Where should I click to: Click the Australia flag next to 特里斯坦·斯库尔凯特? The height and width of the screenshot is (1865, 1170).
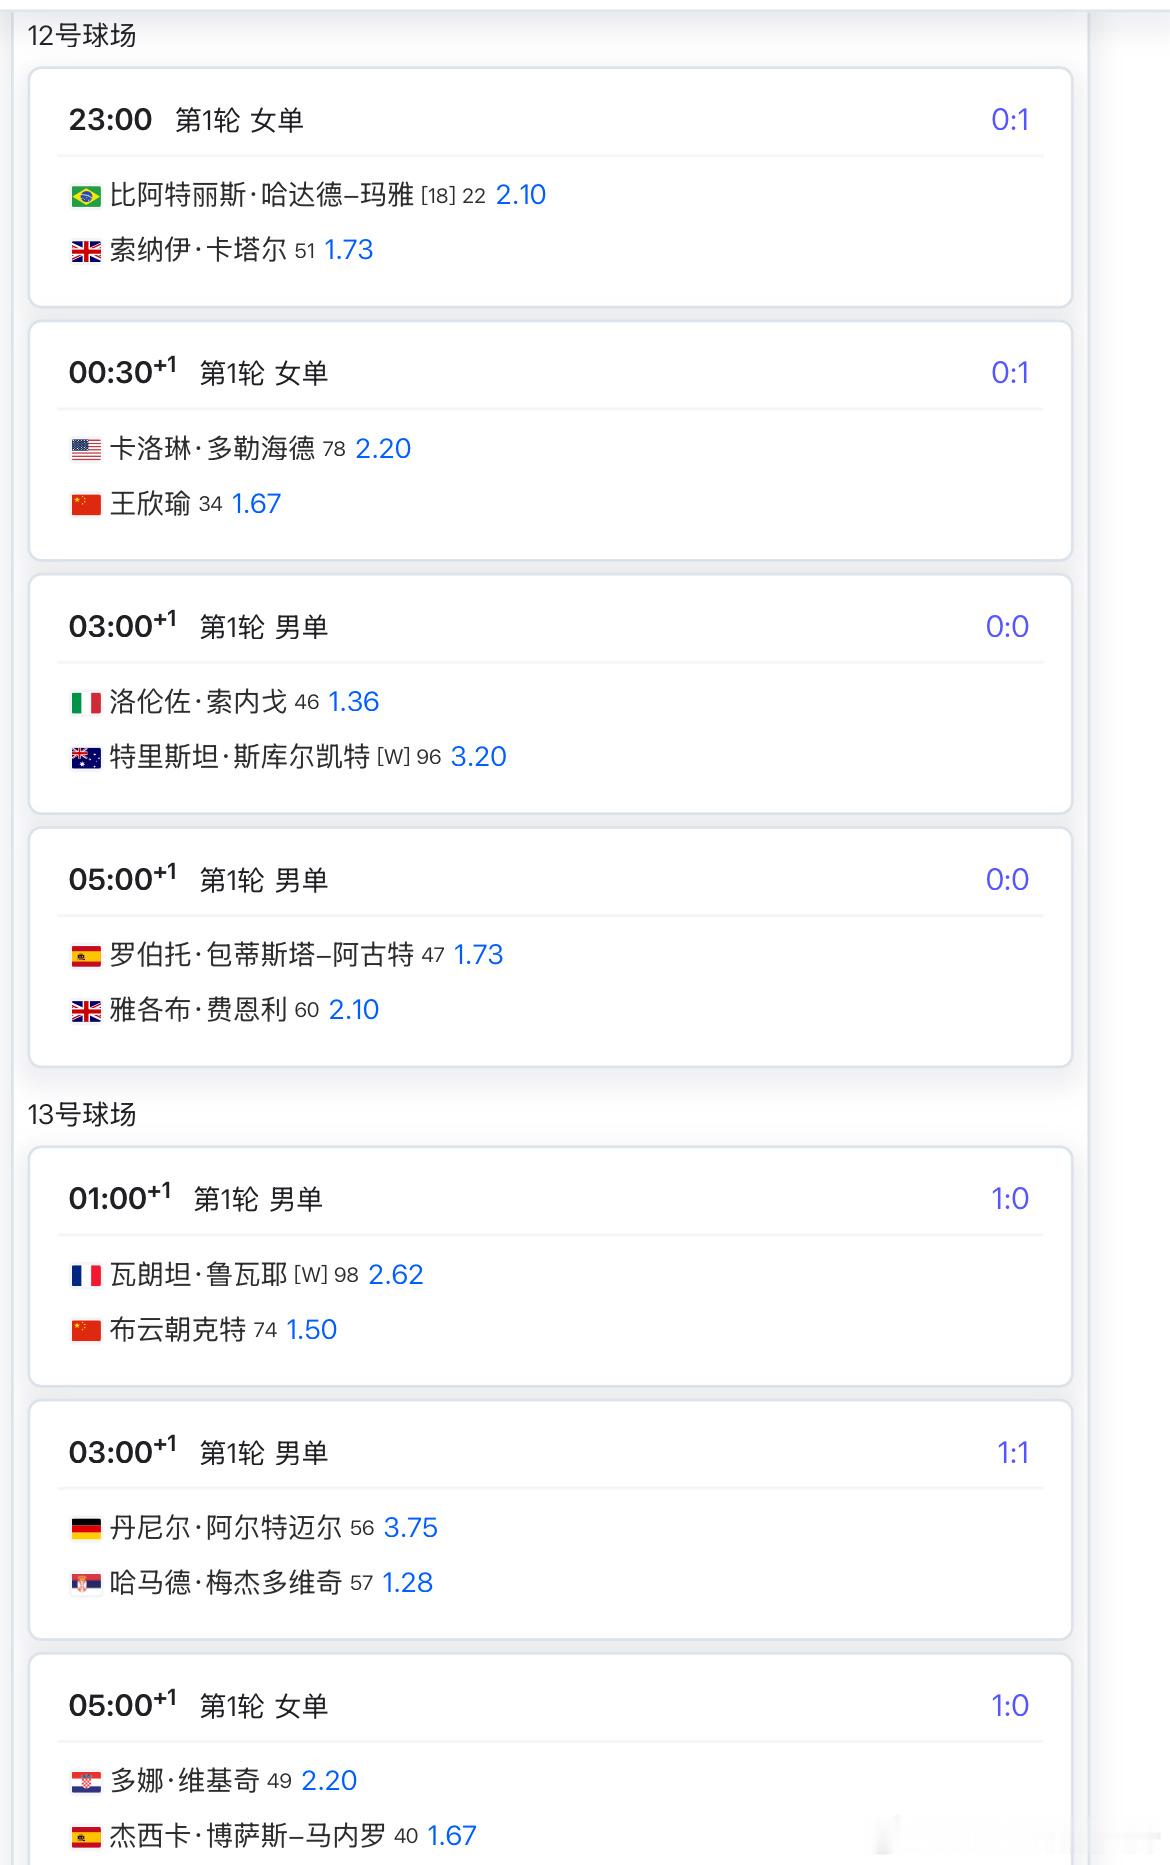pos(86,758)
